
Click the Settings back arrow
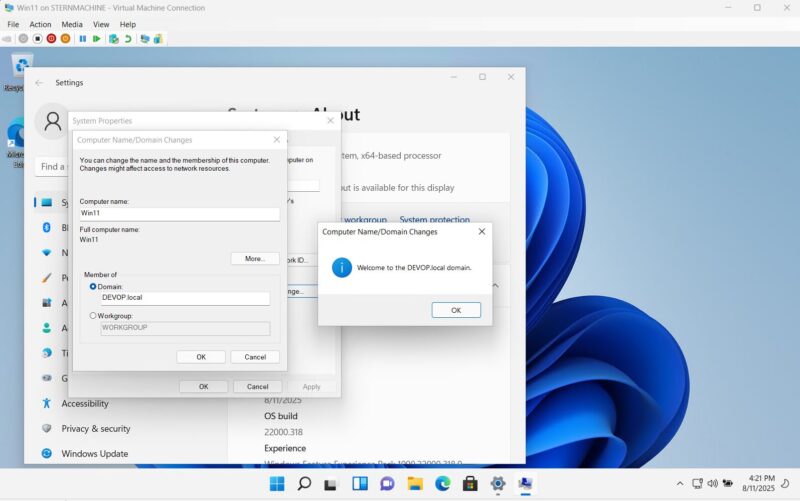tap(39, 83)
